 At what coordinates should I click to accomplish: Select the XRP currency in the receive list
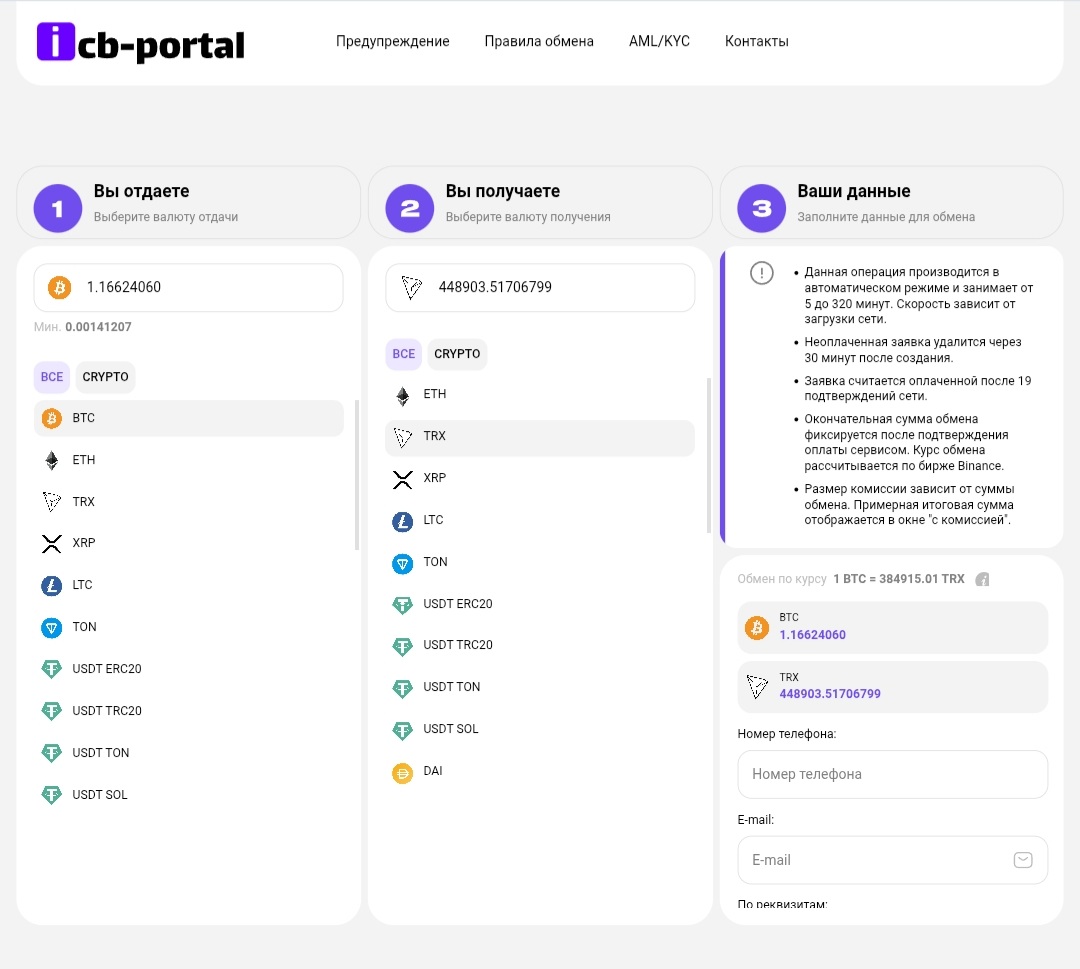[540, 478]
